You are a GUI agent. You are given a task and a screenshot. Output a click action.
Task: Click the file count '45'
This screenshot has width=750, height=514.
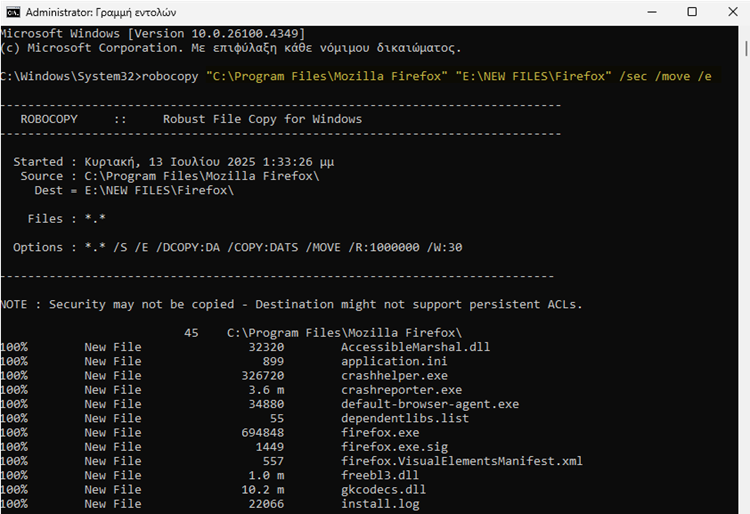[x=191, y=333]
